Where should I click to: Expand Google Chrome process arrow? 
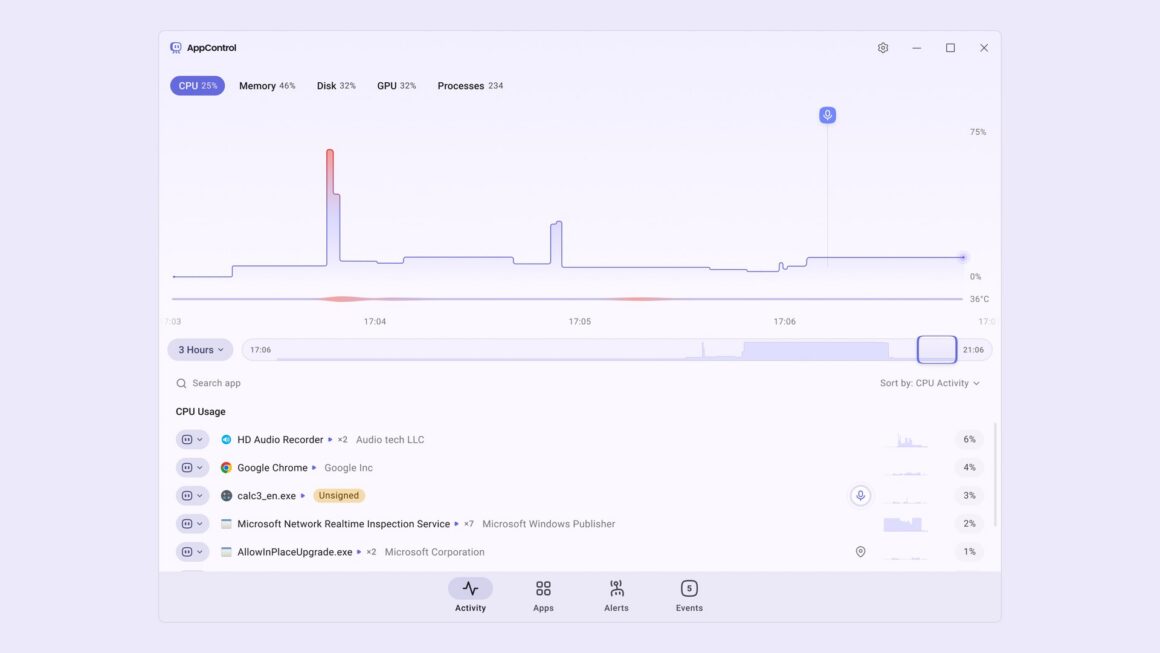click(x=314, y=467)
